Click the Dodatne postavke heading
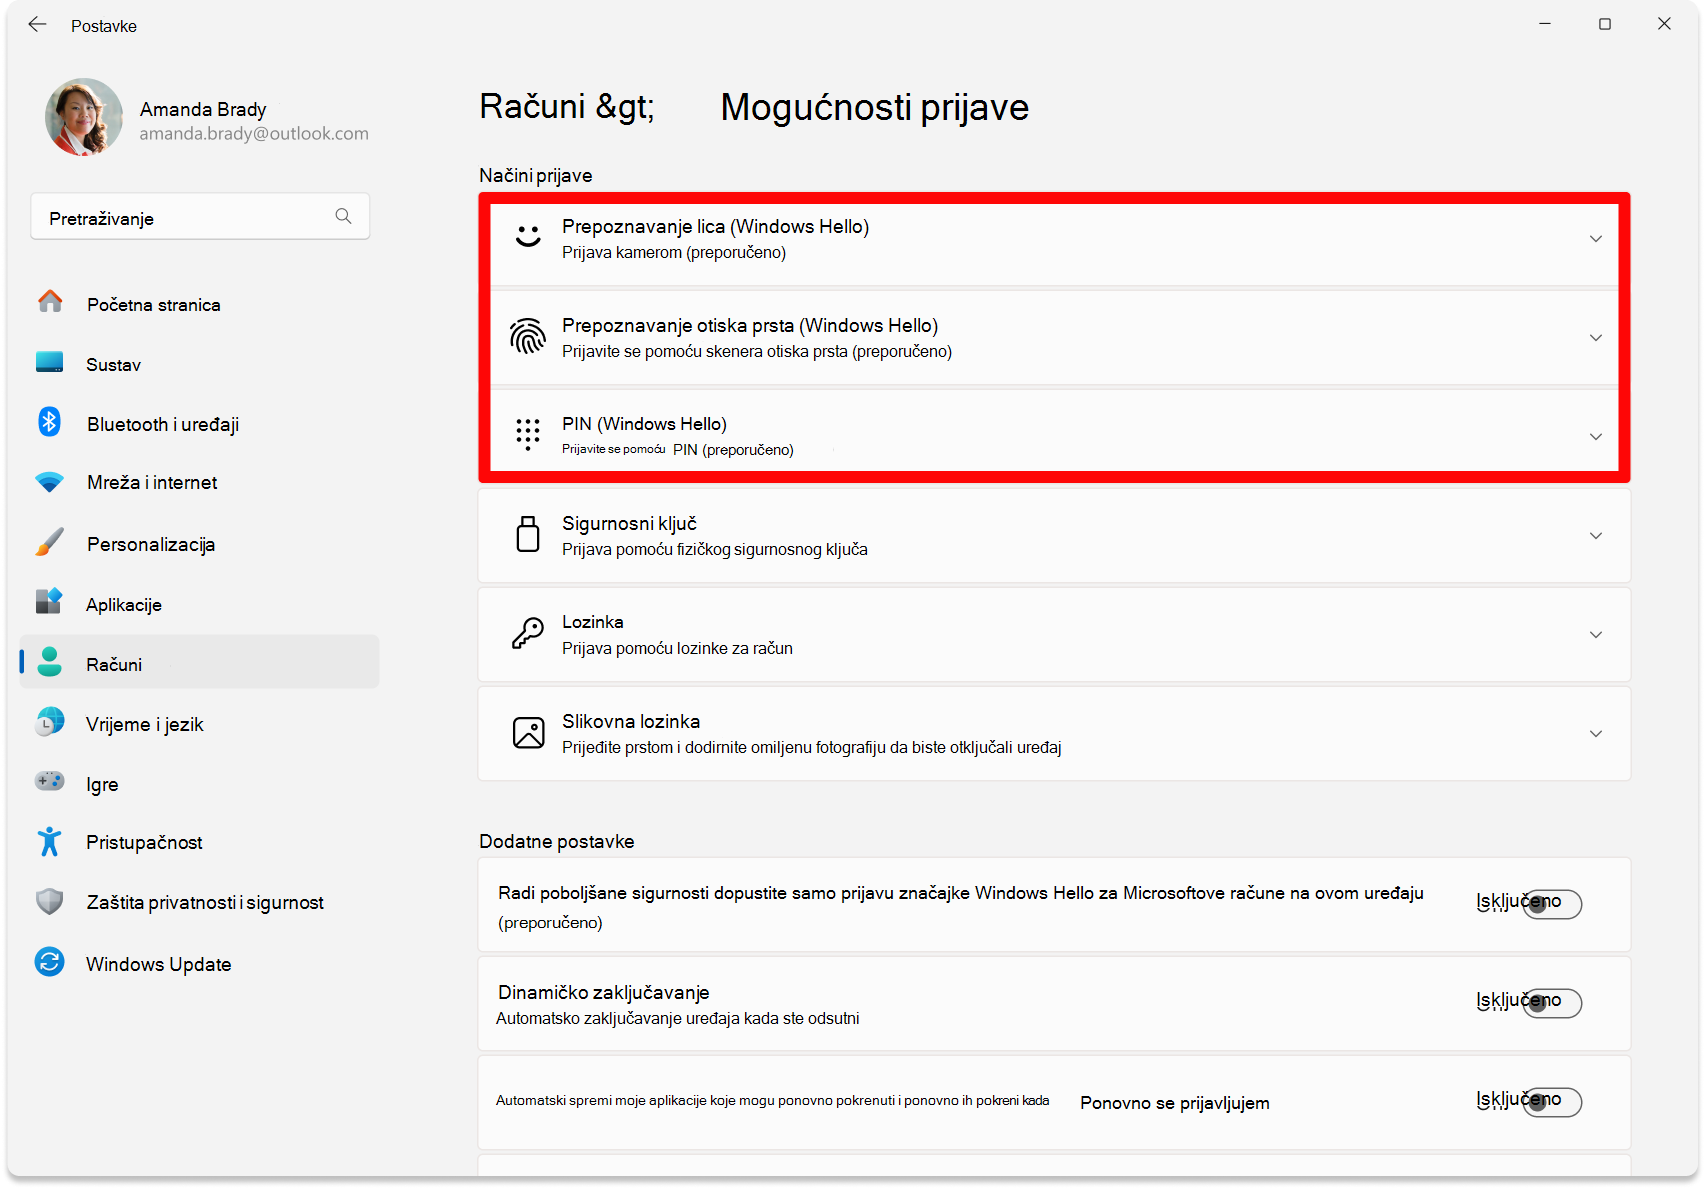 pyautogui.click(x=557, y=841)
